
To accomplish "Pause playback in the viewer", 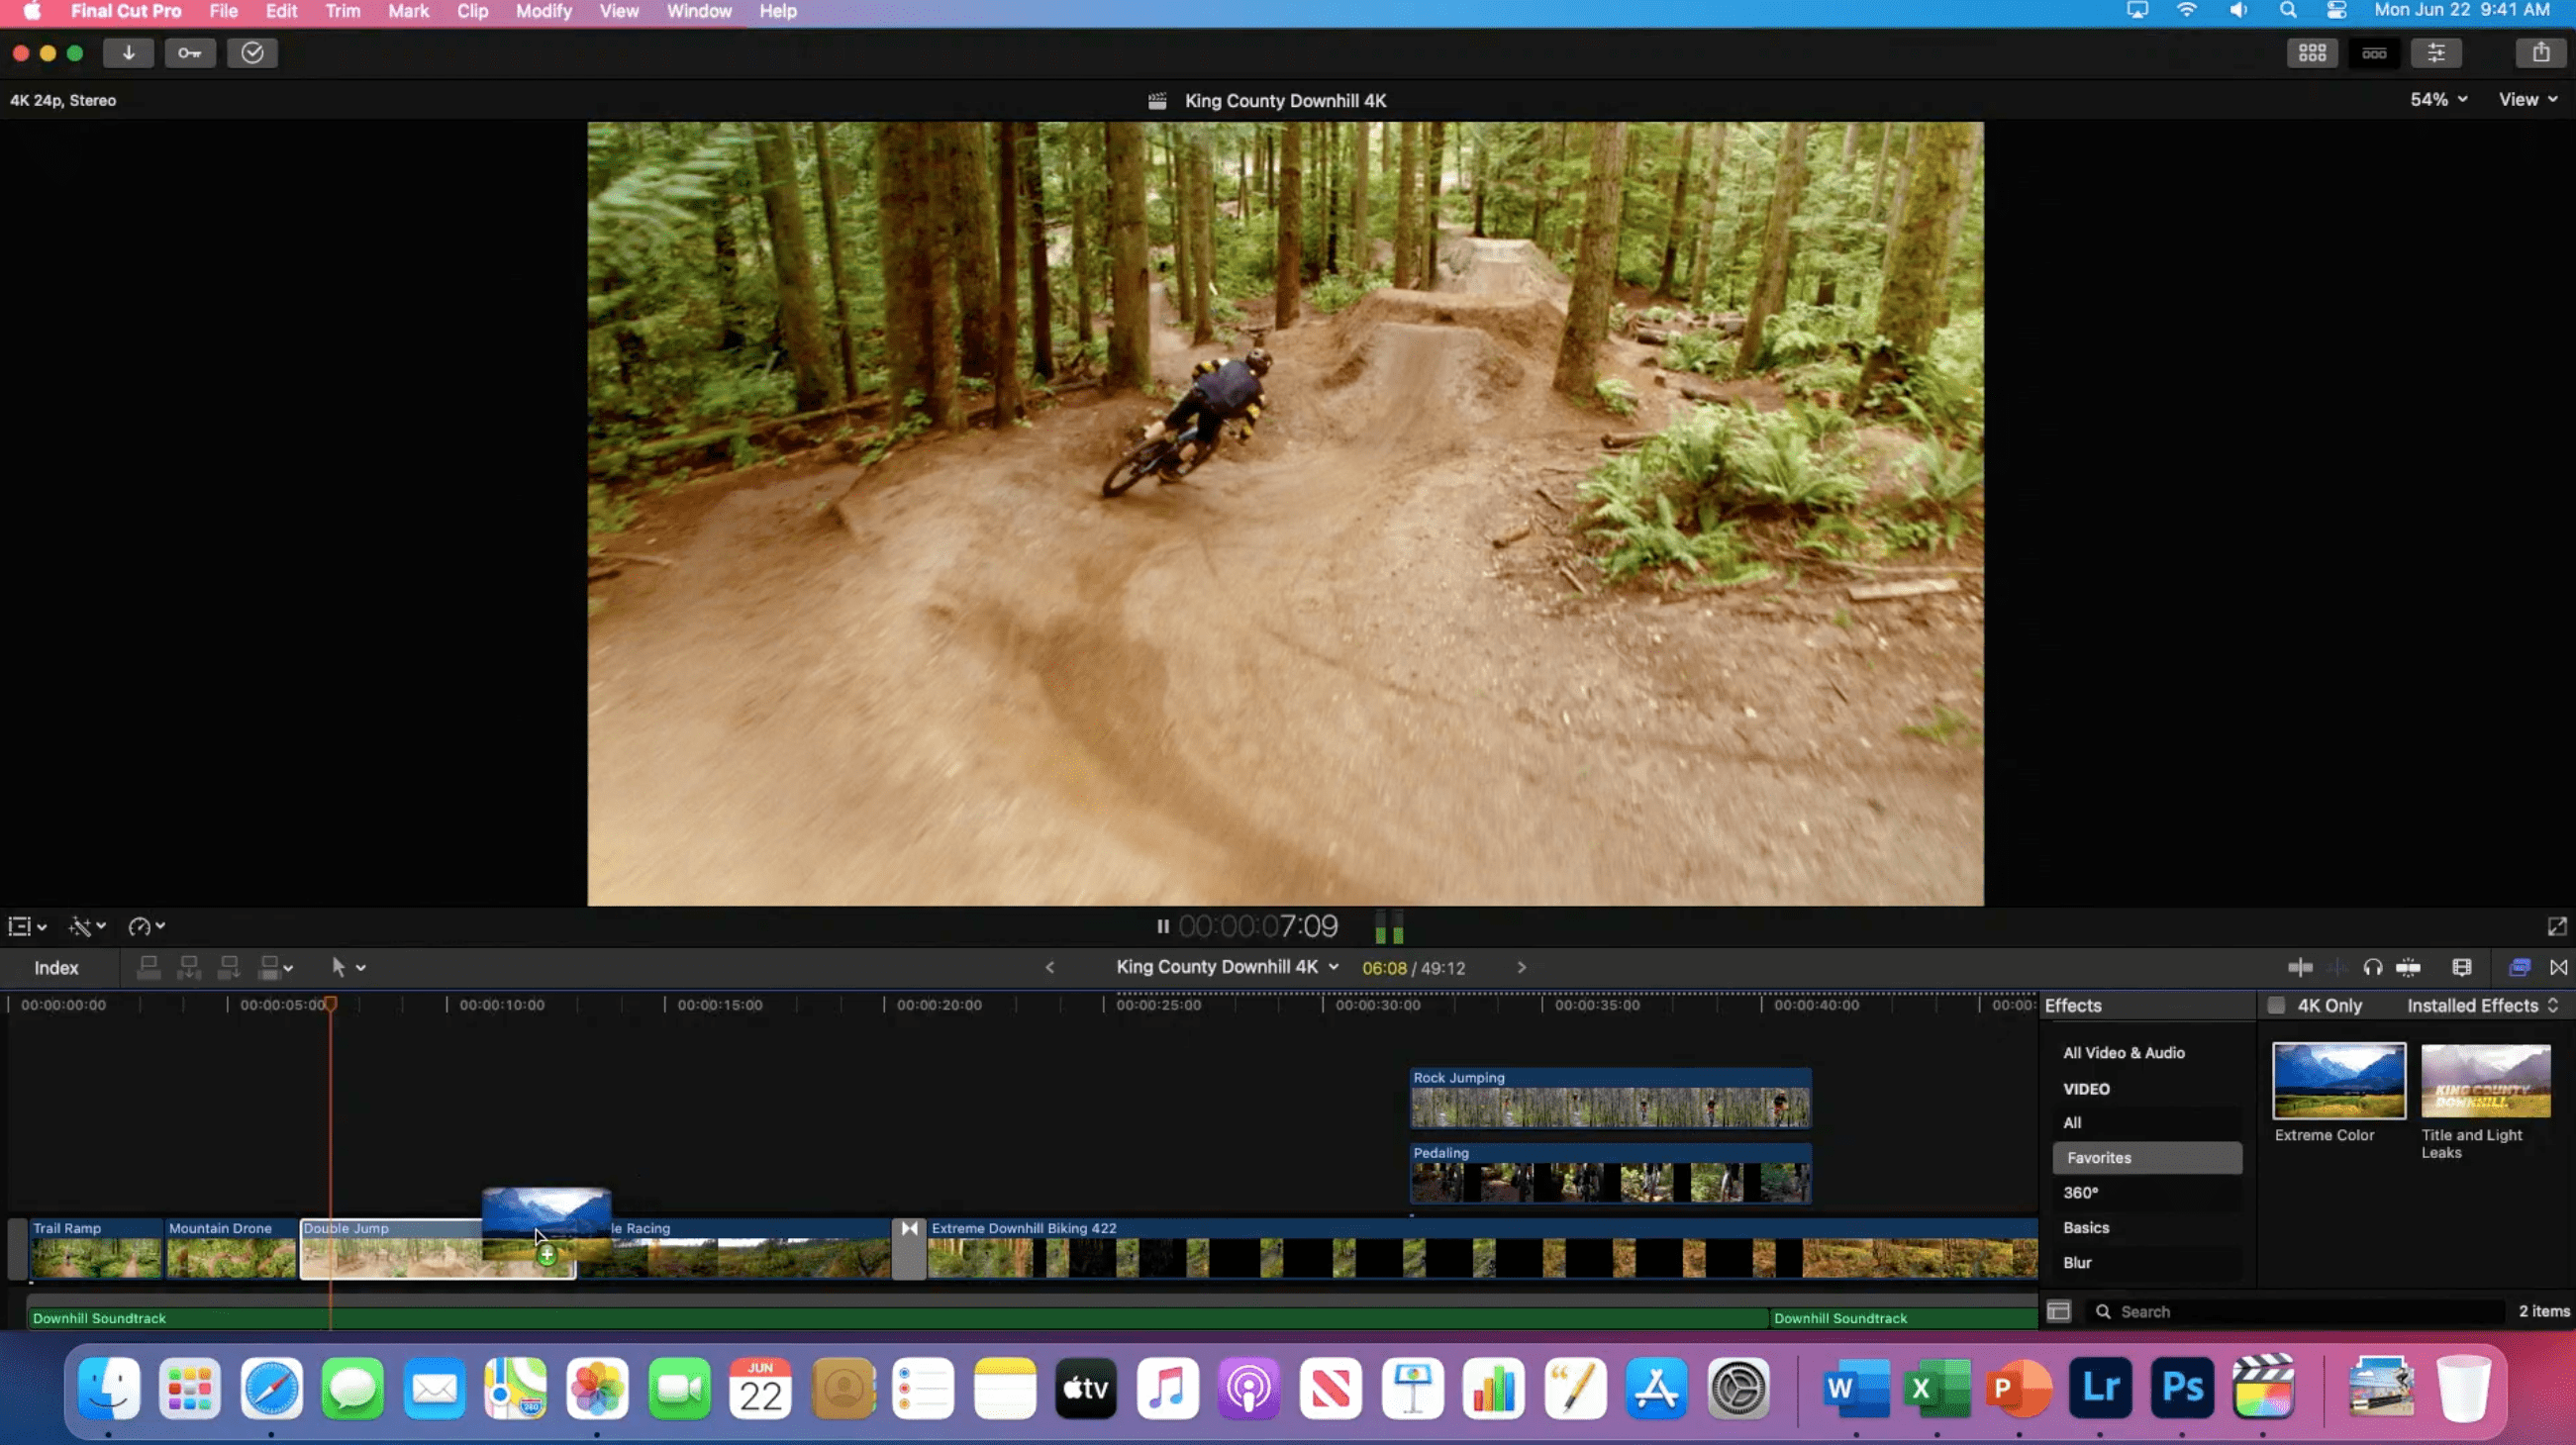I will click(x=1162, y=927).
